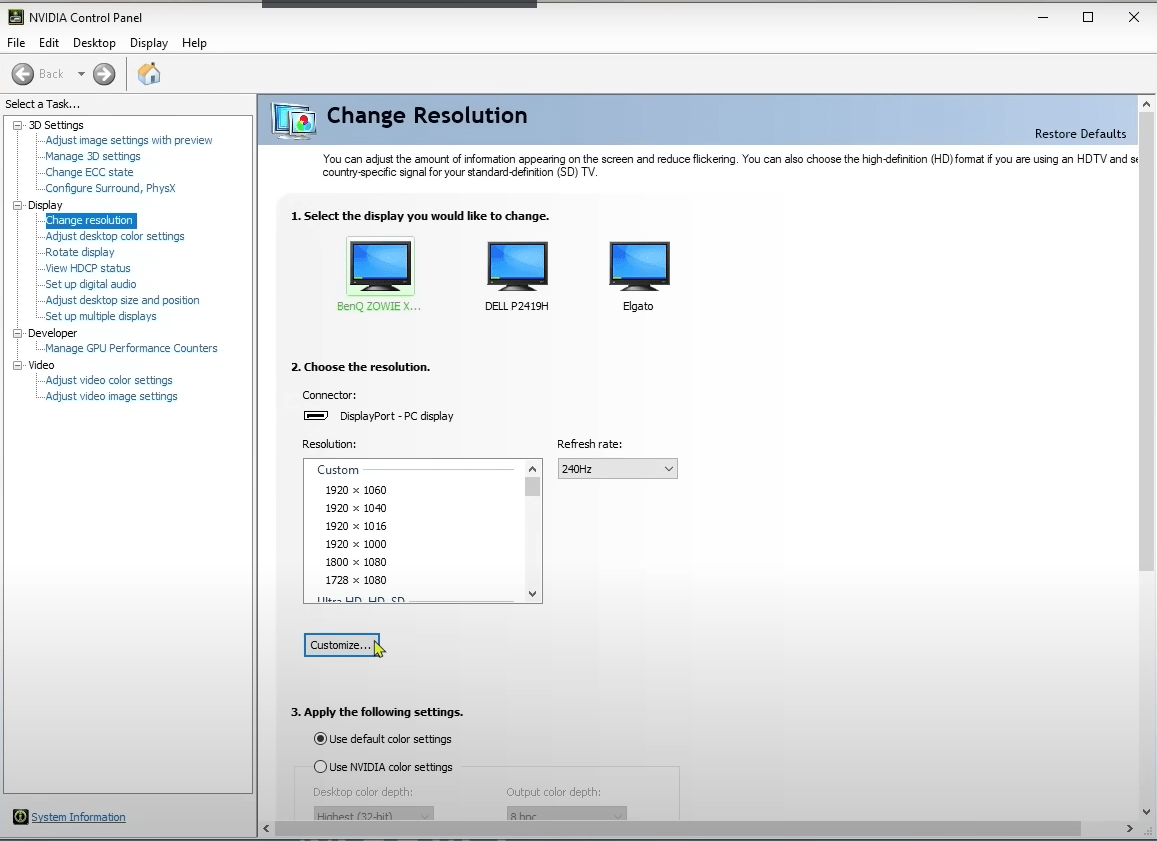Click the Back arrow icon
This screenshot has height=841, width=1157.
(23, 74)
